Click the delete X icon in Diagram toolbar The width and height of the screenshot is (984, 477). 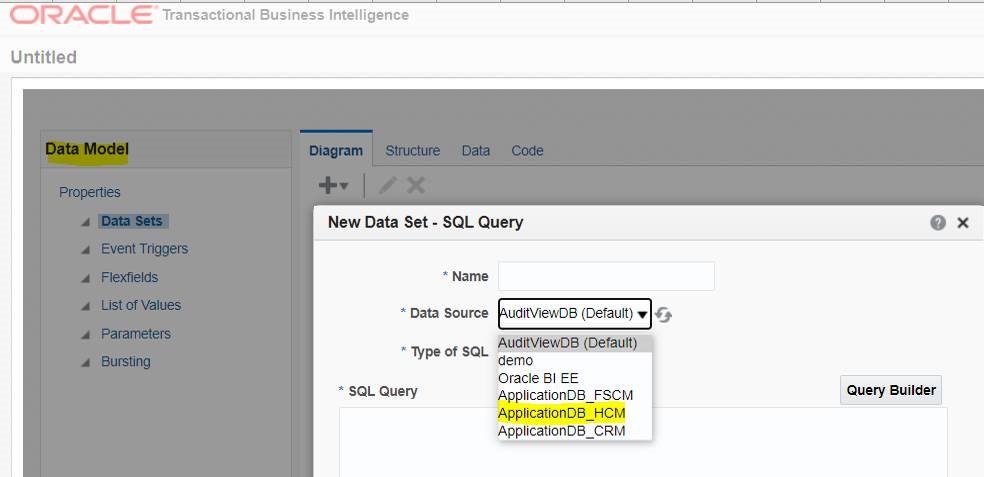click(416, 185)
